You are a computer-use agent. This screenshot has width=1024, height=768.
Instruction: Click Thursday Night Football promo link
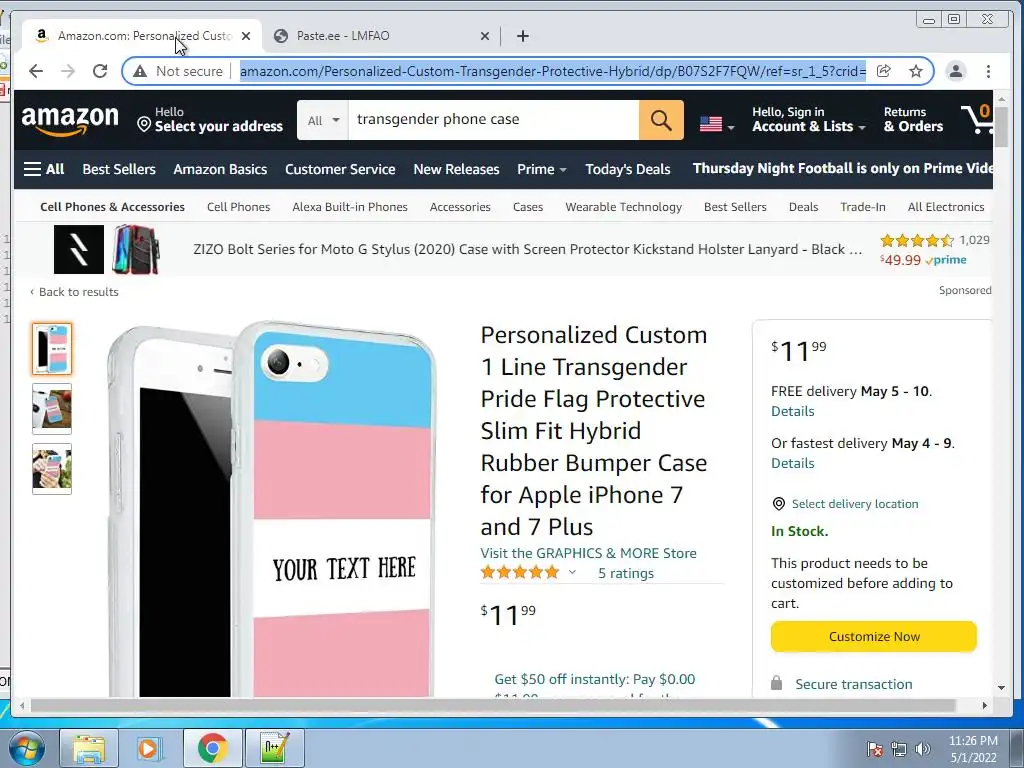842,168
